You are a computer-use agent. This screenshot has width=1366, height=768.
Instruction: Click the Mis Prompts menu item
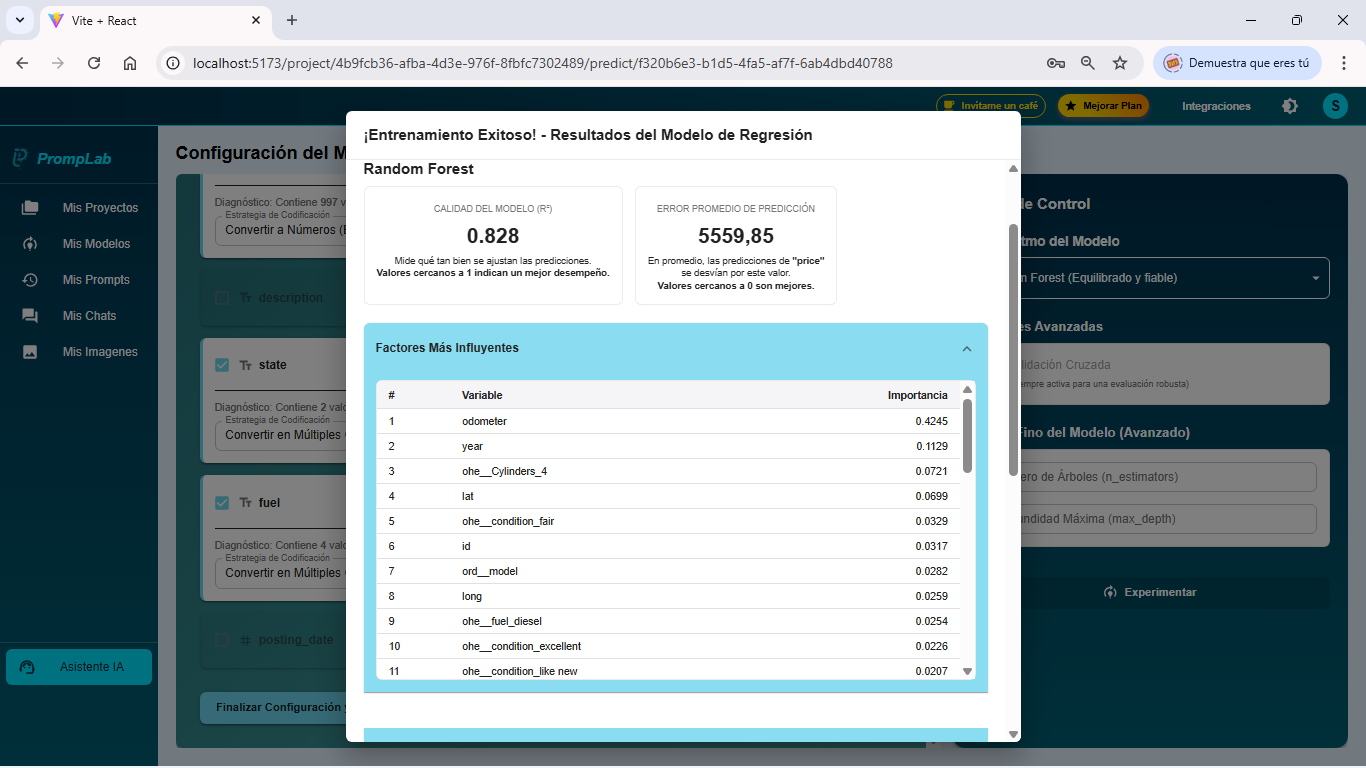coord(96,280)
